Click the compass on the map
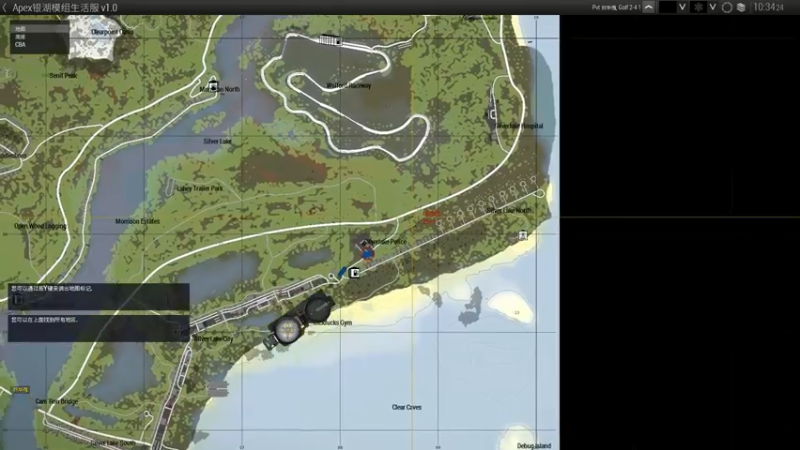 click(298, 320)
